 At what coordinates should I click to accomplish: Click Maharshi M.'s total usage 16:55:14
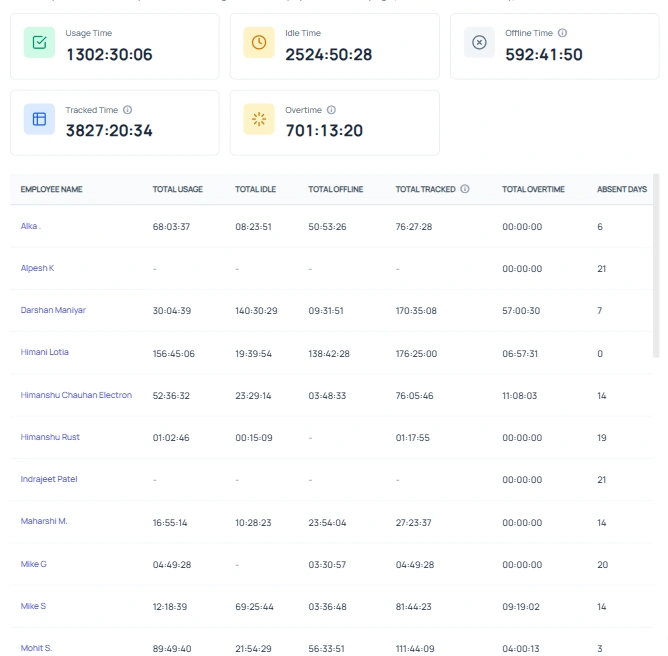(170, 523)
